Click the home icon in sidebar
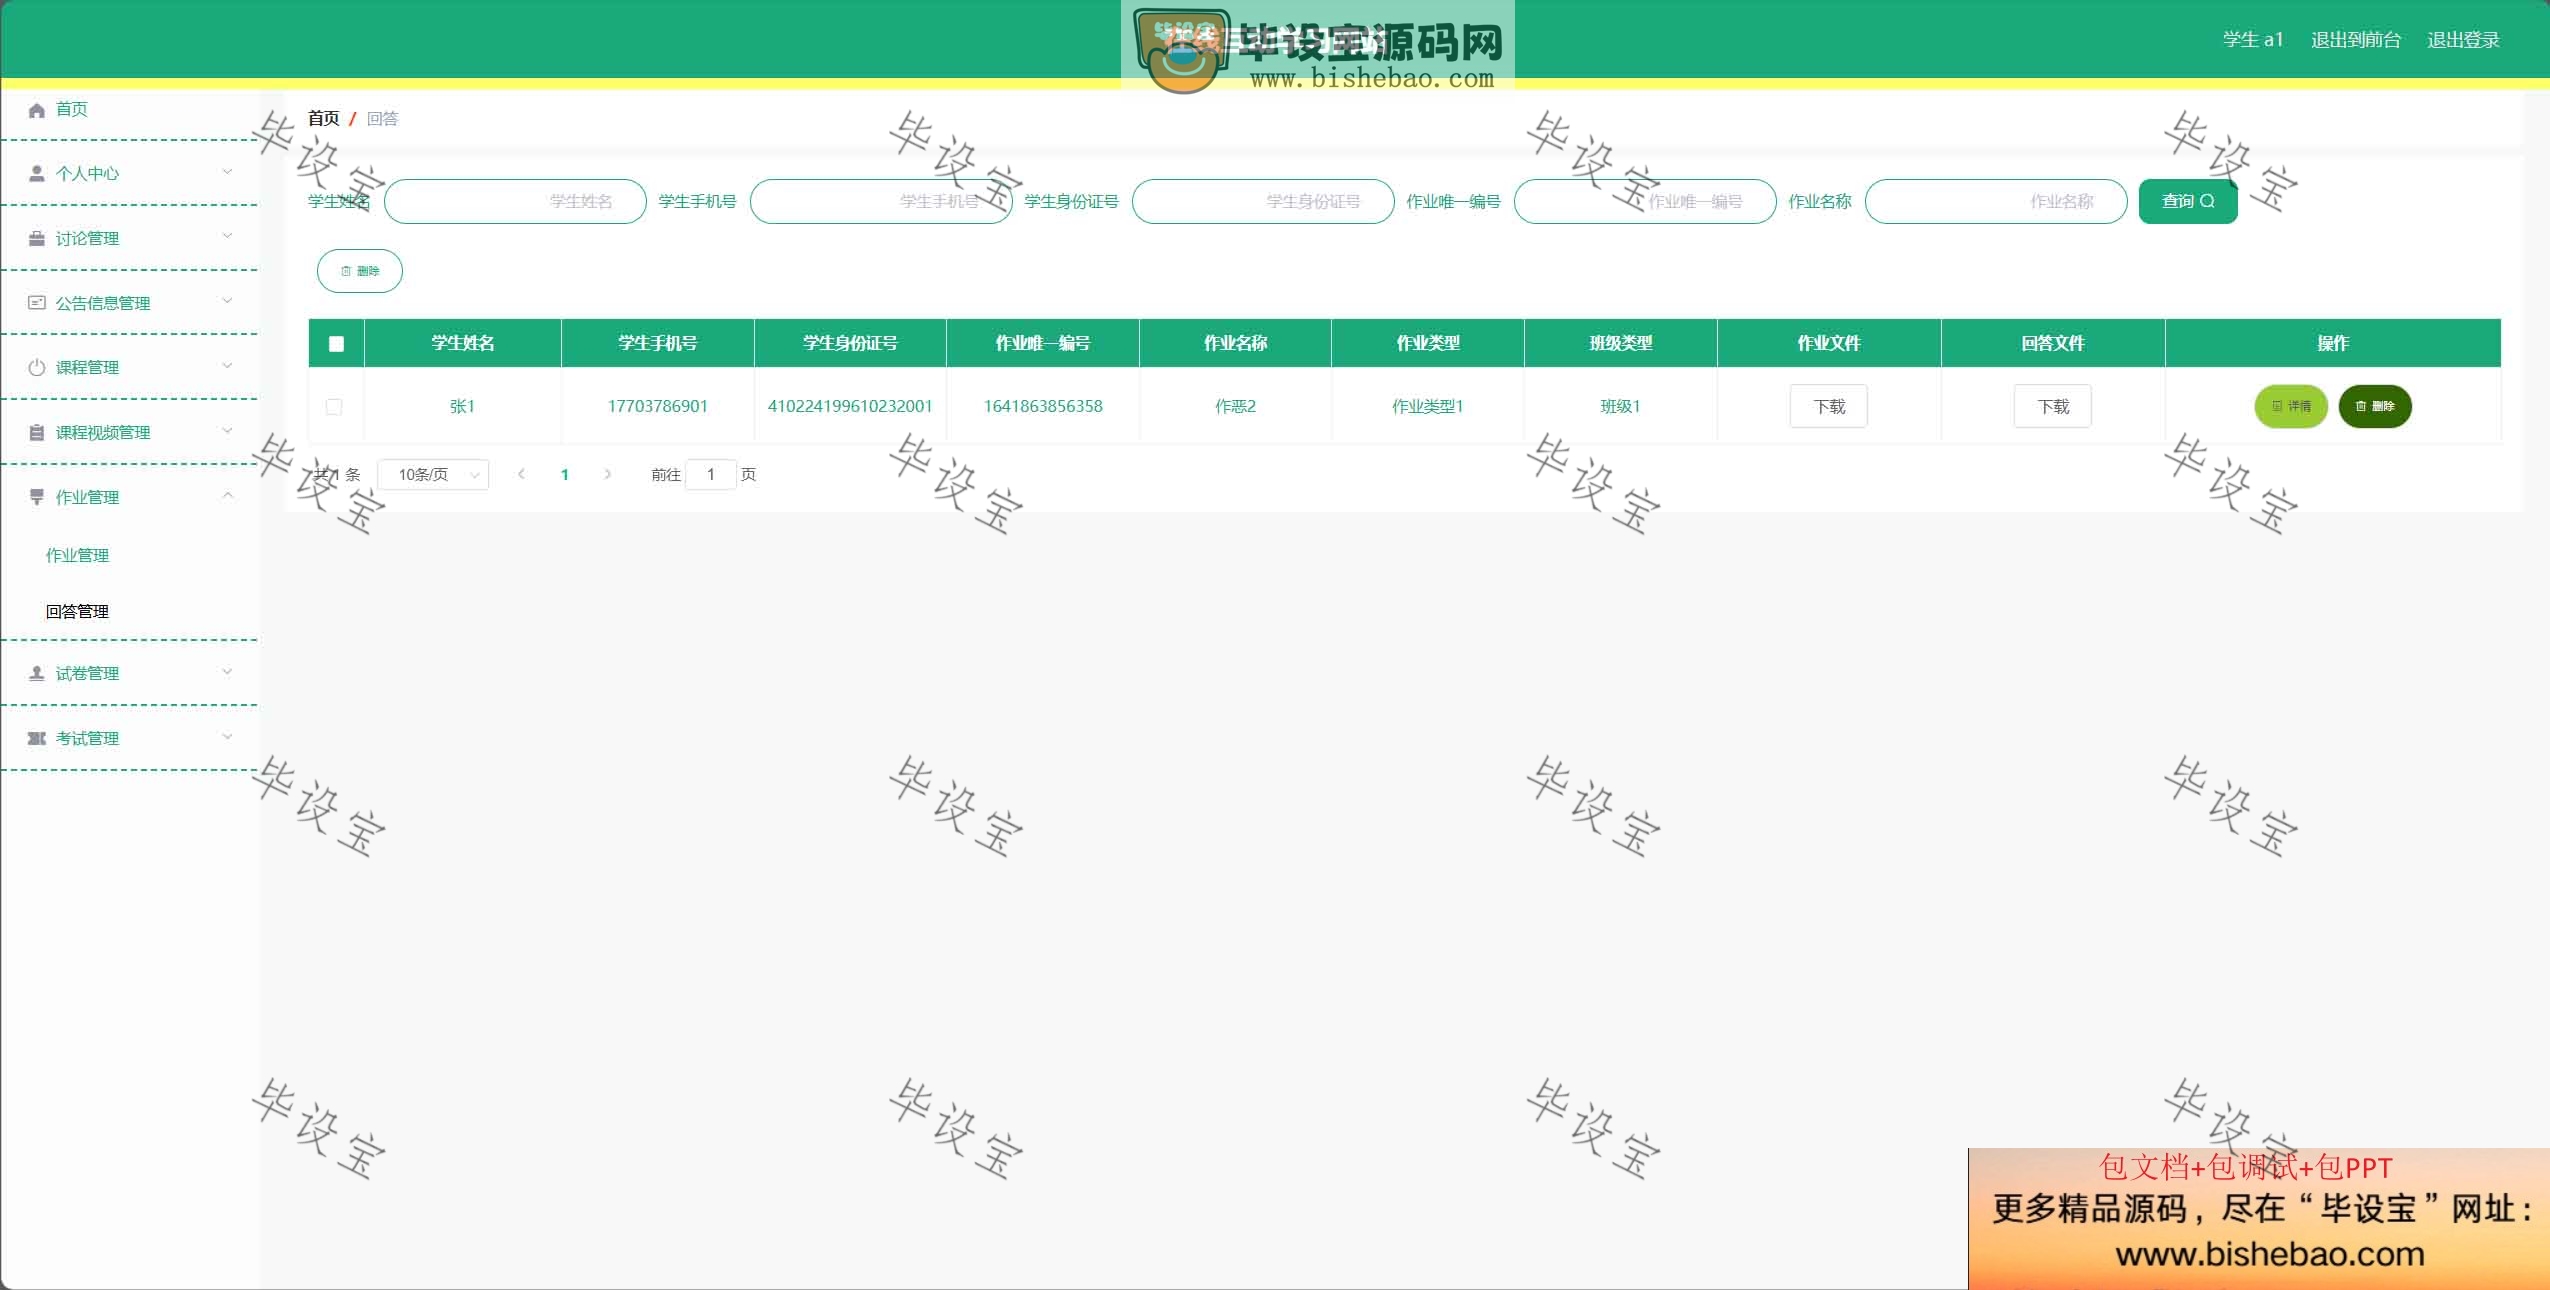The image size is (2550, 1290). click(x=37, y=110)
